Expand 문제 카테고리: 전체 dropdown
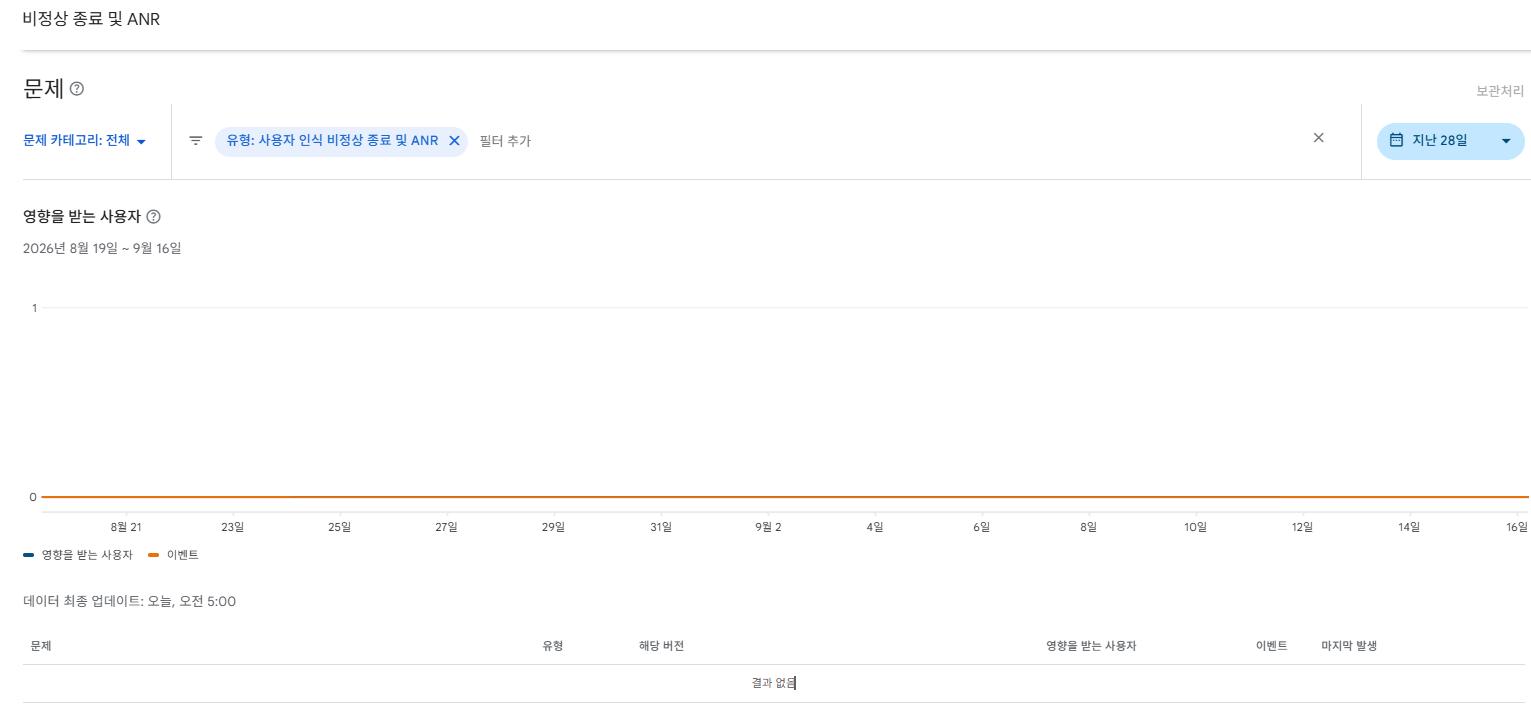The height and width of the screenshot is (719, 1531). [85, 141]
